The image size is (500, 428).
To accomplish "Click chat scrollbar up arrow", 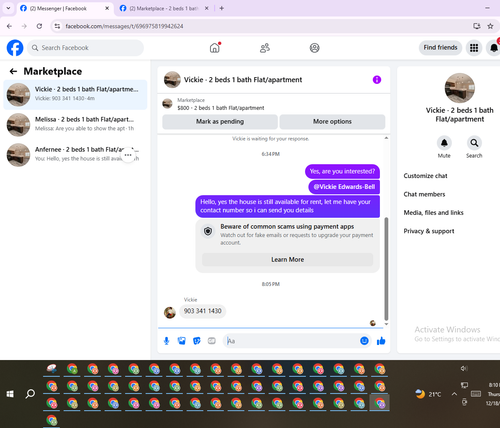I will pyautogui.click(x=386, y=138).
